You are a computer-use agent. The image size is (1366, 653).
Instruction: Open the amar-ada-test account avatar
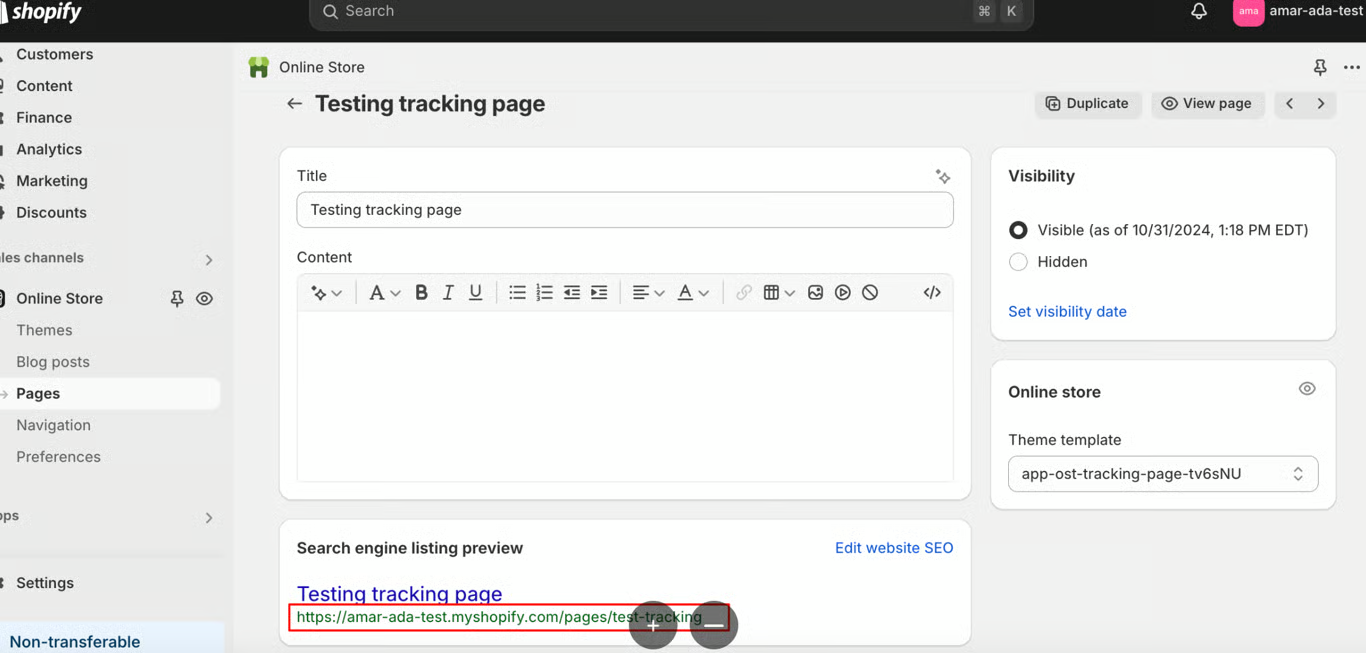1248,12
